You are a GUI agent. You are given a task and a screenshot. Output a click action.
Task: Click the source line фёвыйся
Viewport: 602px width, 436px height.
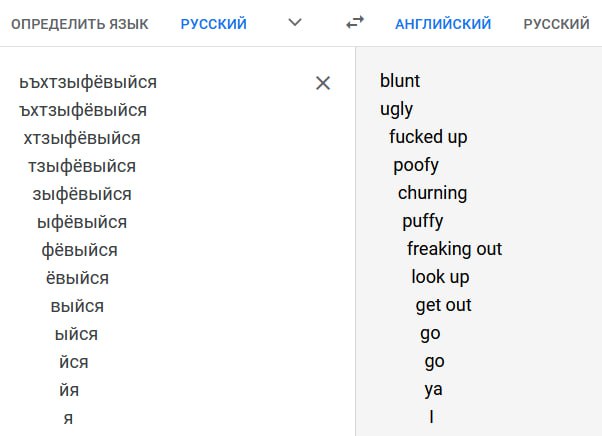point(79,250)
